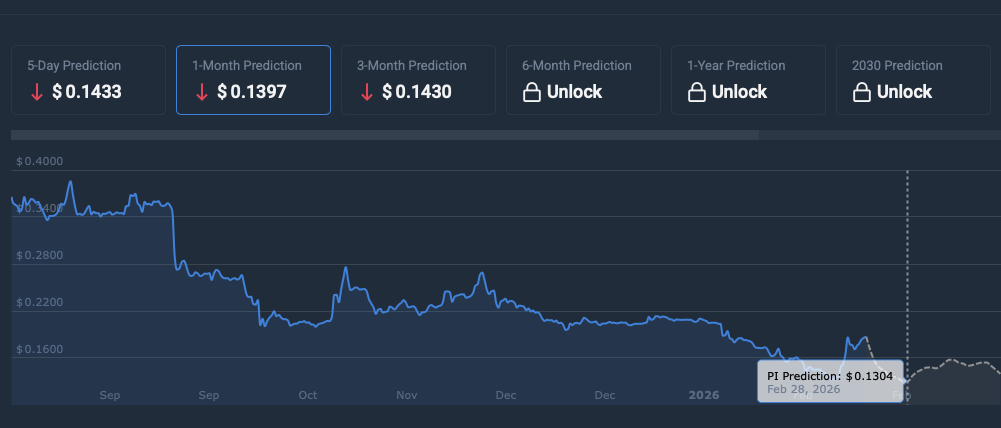
Task: Click the lock icon for 6-Month Prediction
Action: coord(532,93)
